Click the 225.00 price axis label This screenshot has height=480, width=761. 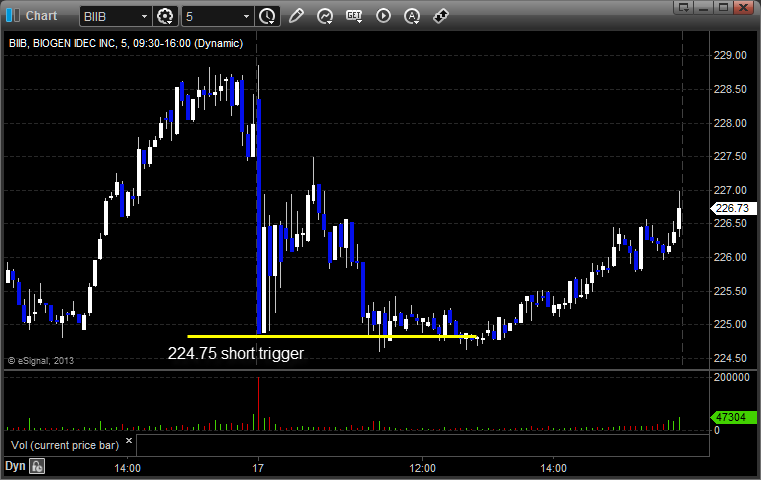click(730, 324)
